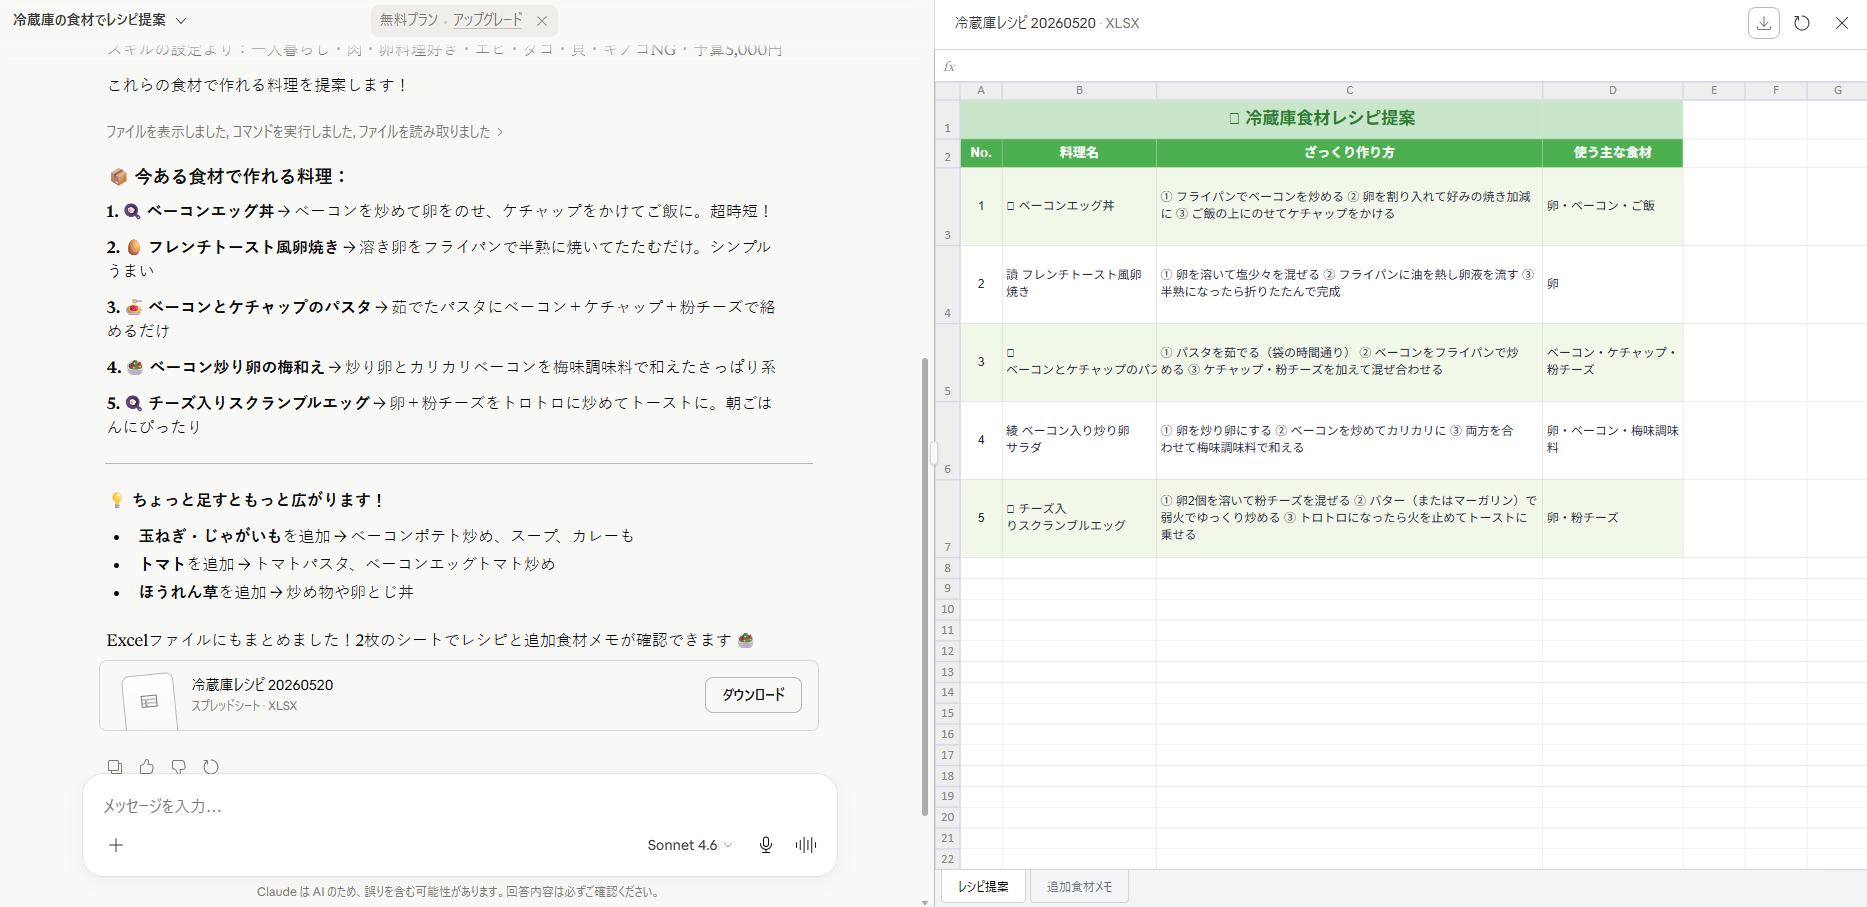
Task: Select the 卵・ベーコン・ご飯 ingredients cell
Action: pyautogui.click(x=1612, y=206)
